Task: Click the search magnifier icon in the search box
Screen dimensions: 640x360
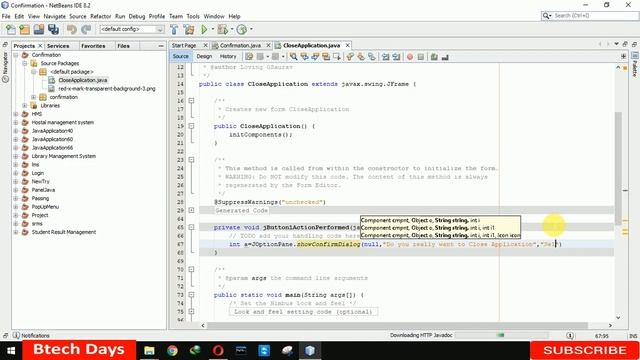Action: (x=547, y=16)
